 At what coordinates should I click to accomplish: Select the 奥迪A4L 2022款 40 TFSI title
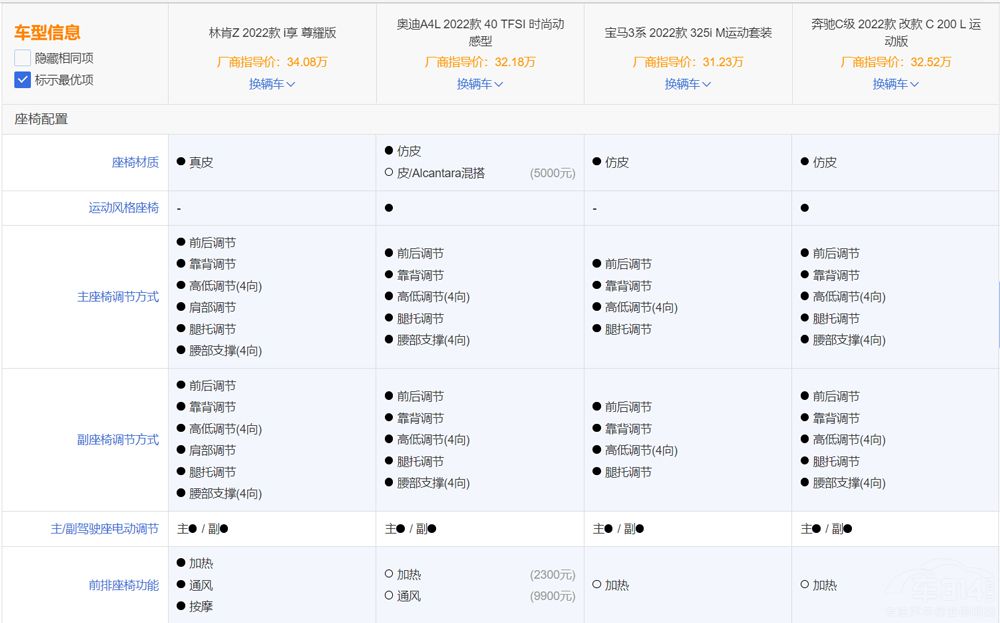click(x=480, y=33)
